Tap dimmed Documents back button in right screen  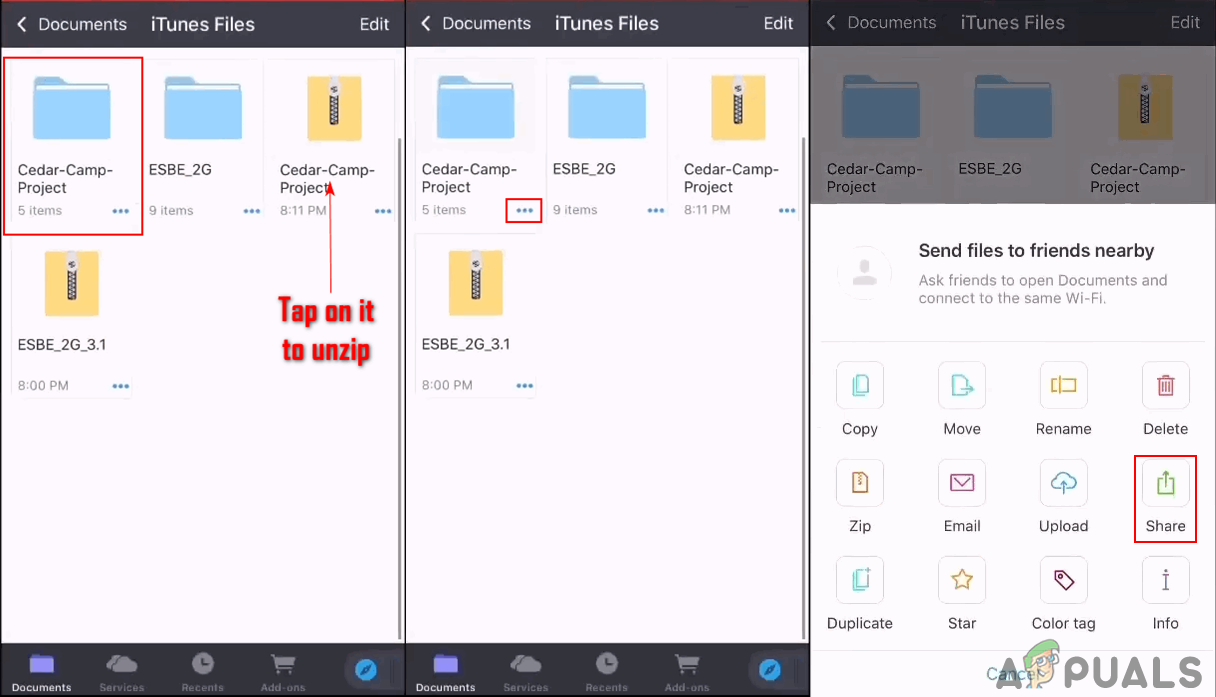[880, 22]
